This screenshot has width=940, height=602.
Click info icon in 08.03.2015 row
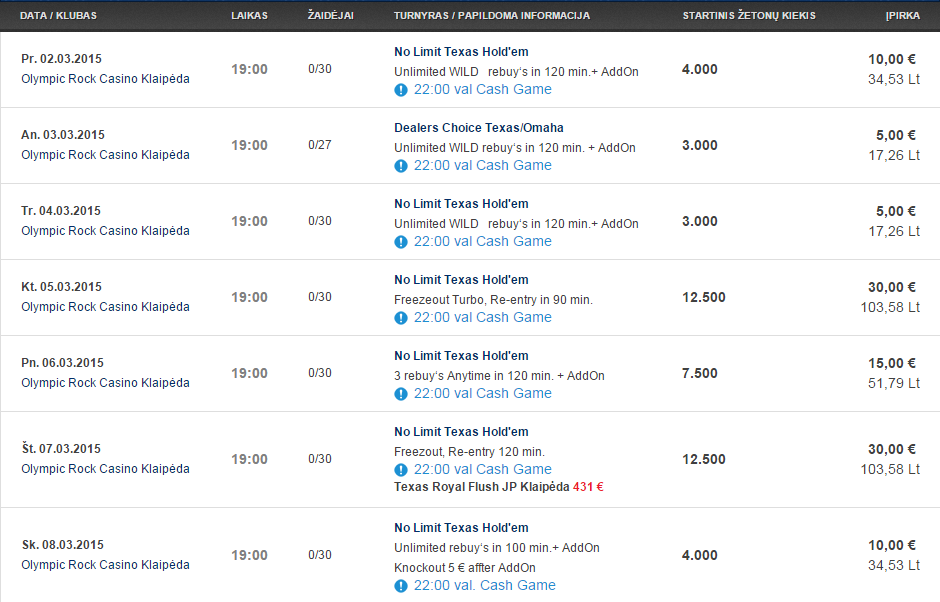(x=401, y=586)
